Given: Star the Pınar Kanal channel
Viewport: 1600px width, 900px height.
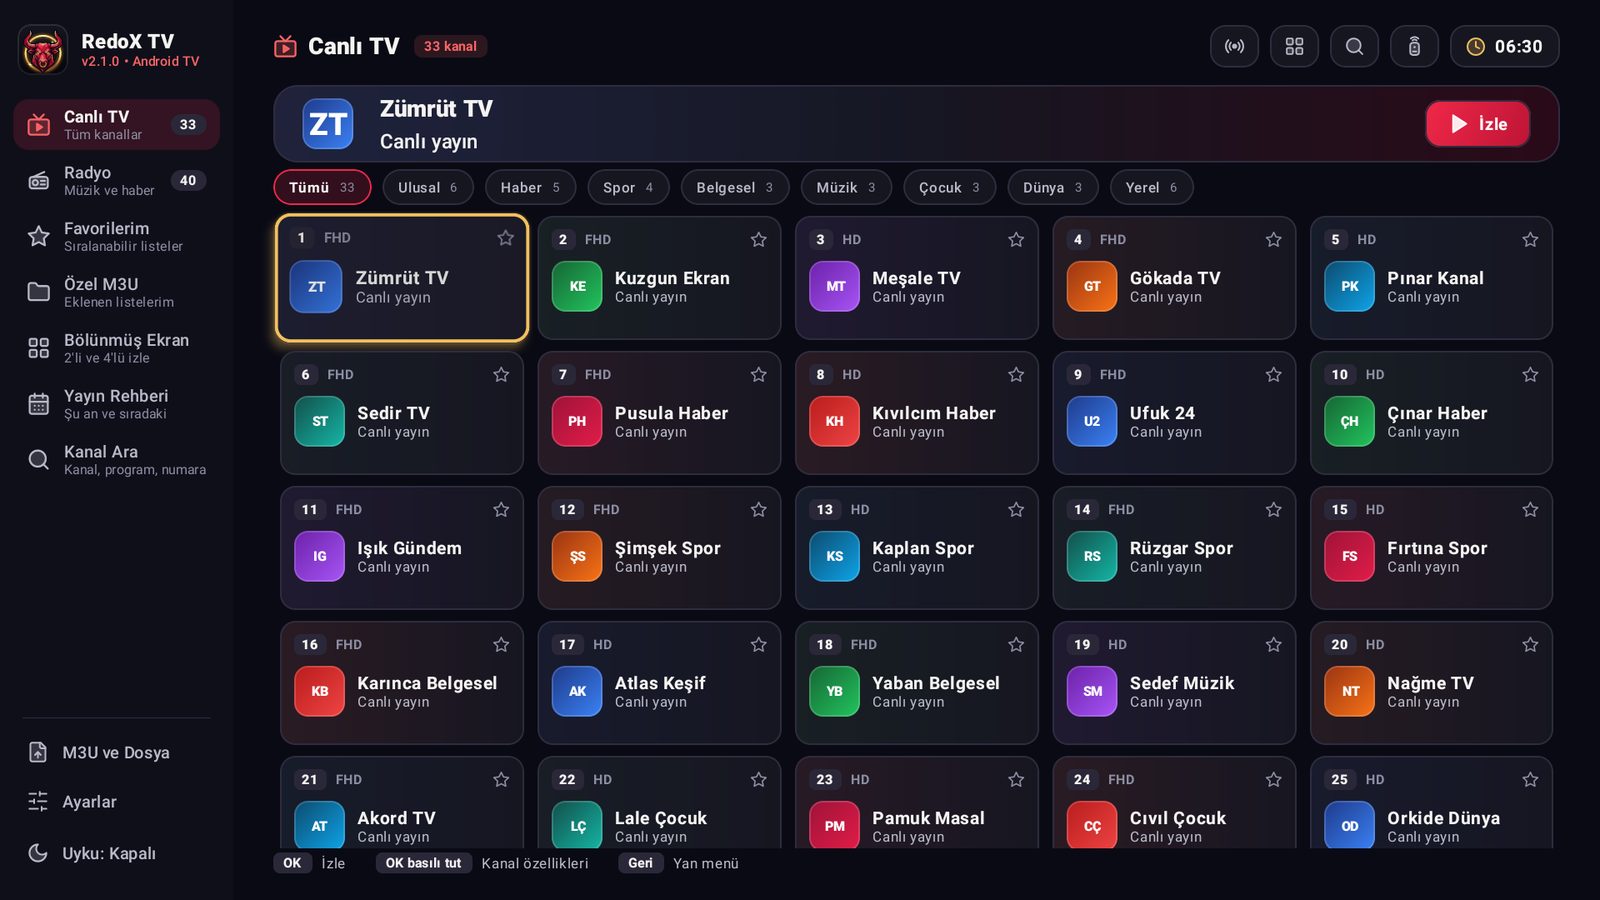Looking at the screenshot, I should point(1530,240).
